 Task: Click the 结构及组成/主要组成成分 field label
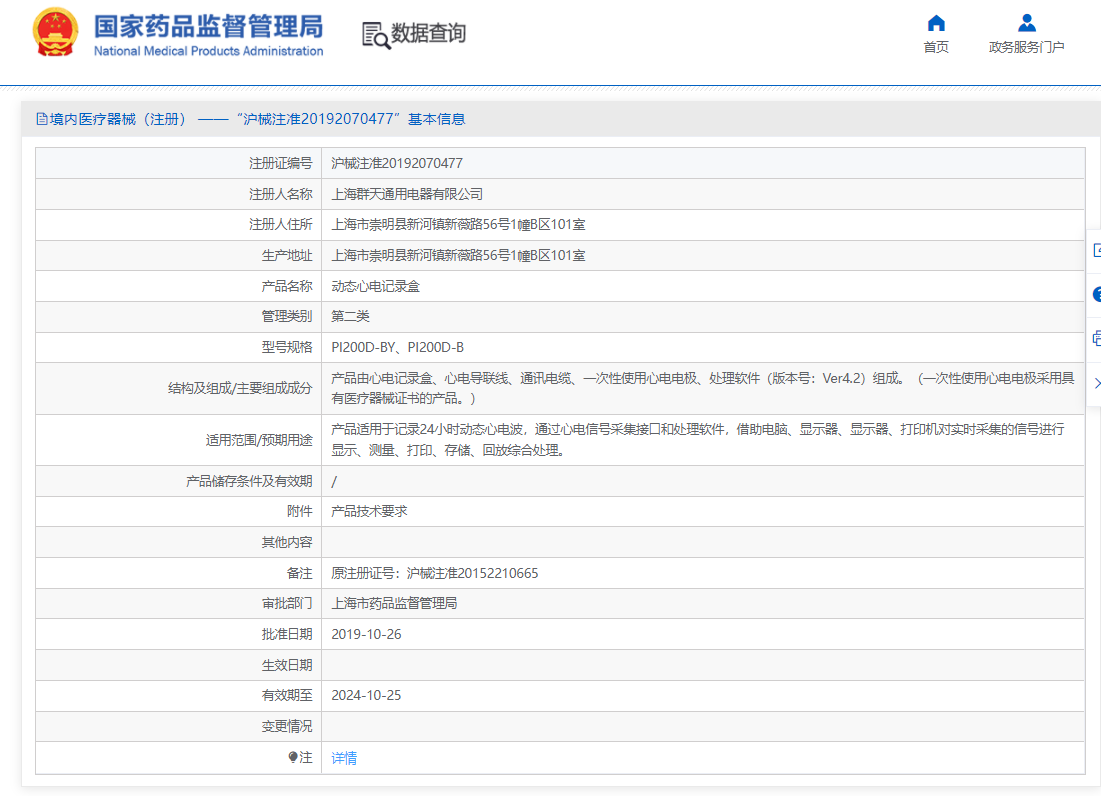pos(240,388)
